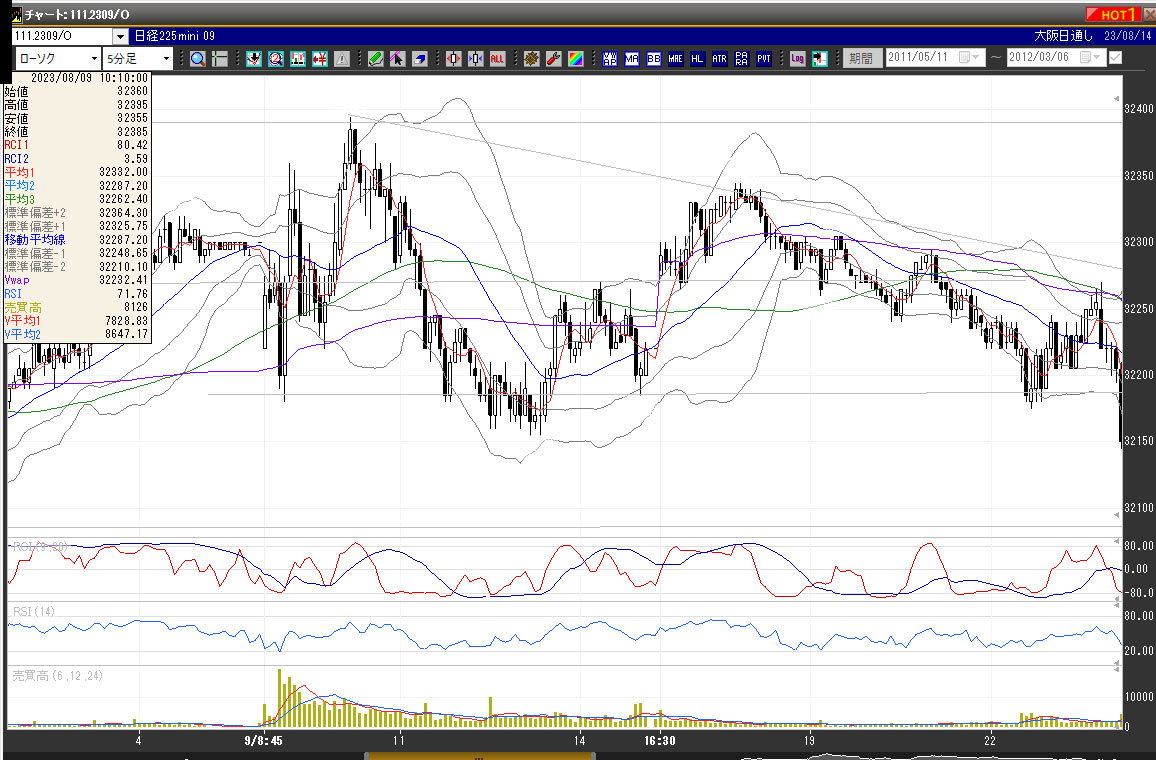The height and width of the screenshot is (760, 1156).
Task: Click the symbol code input 111.2309/O
Action: click(x=63, y=36)
